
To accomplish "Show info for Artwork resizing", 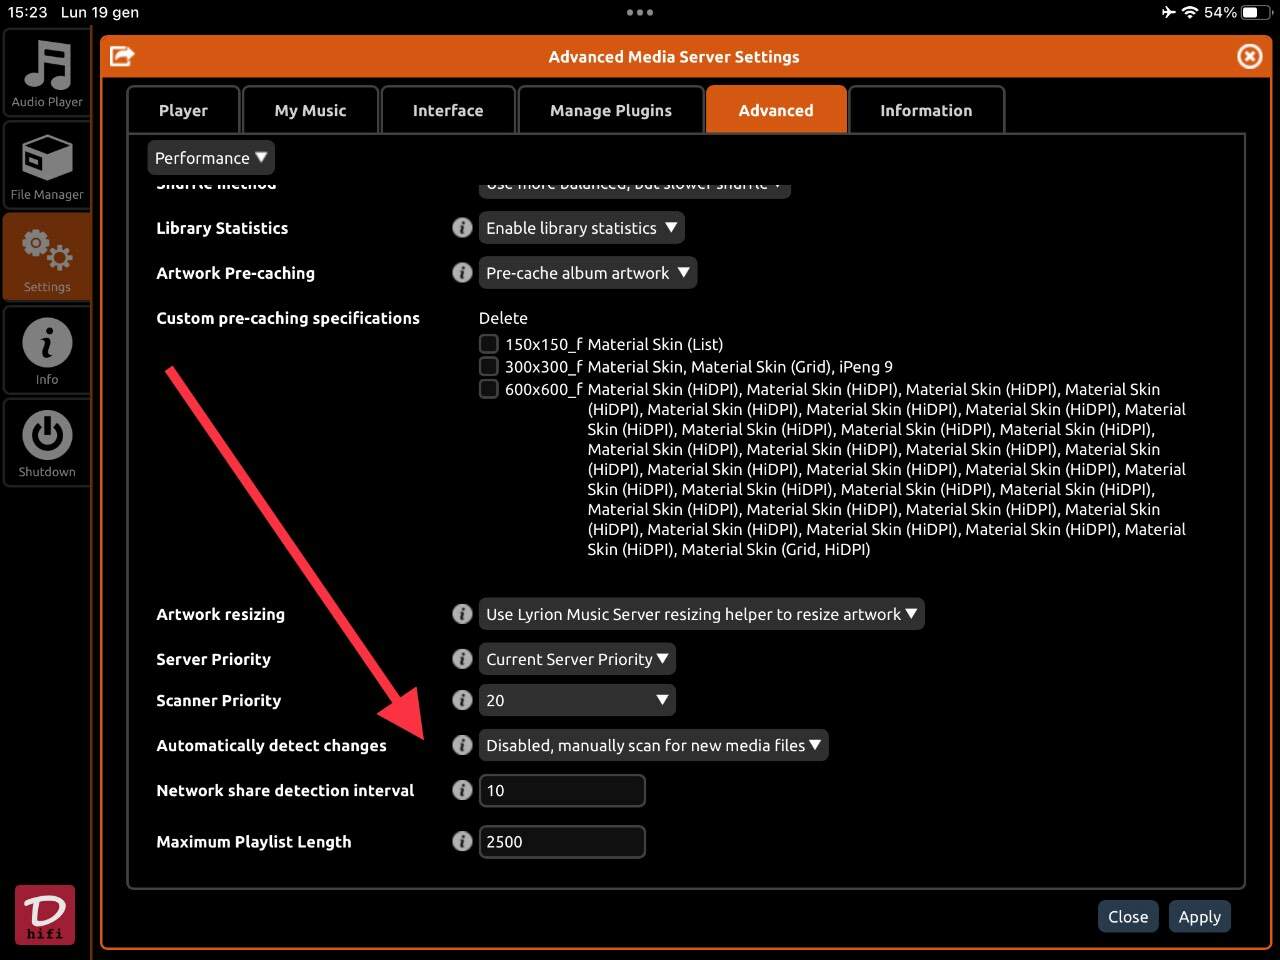I will [462, 614].
